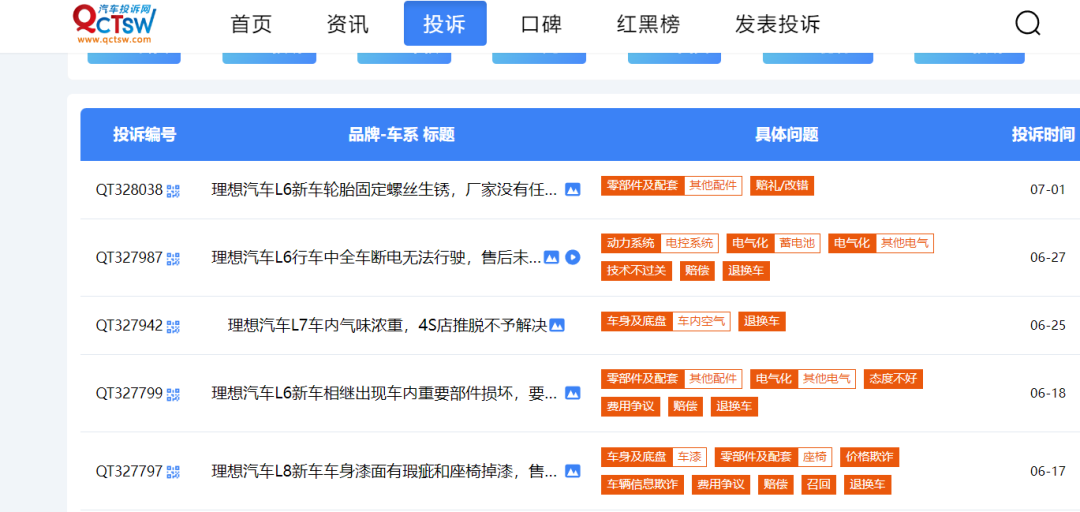Open 红黑榜 ranking tab
Viewport: 1080px width, 512px height.
coord(648,24)
